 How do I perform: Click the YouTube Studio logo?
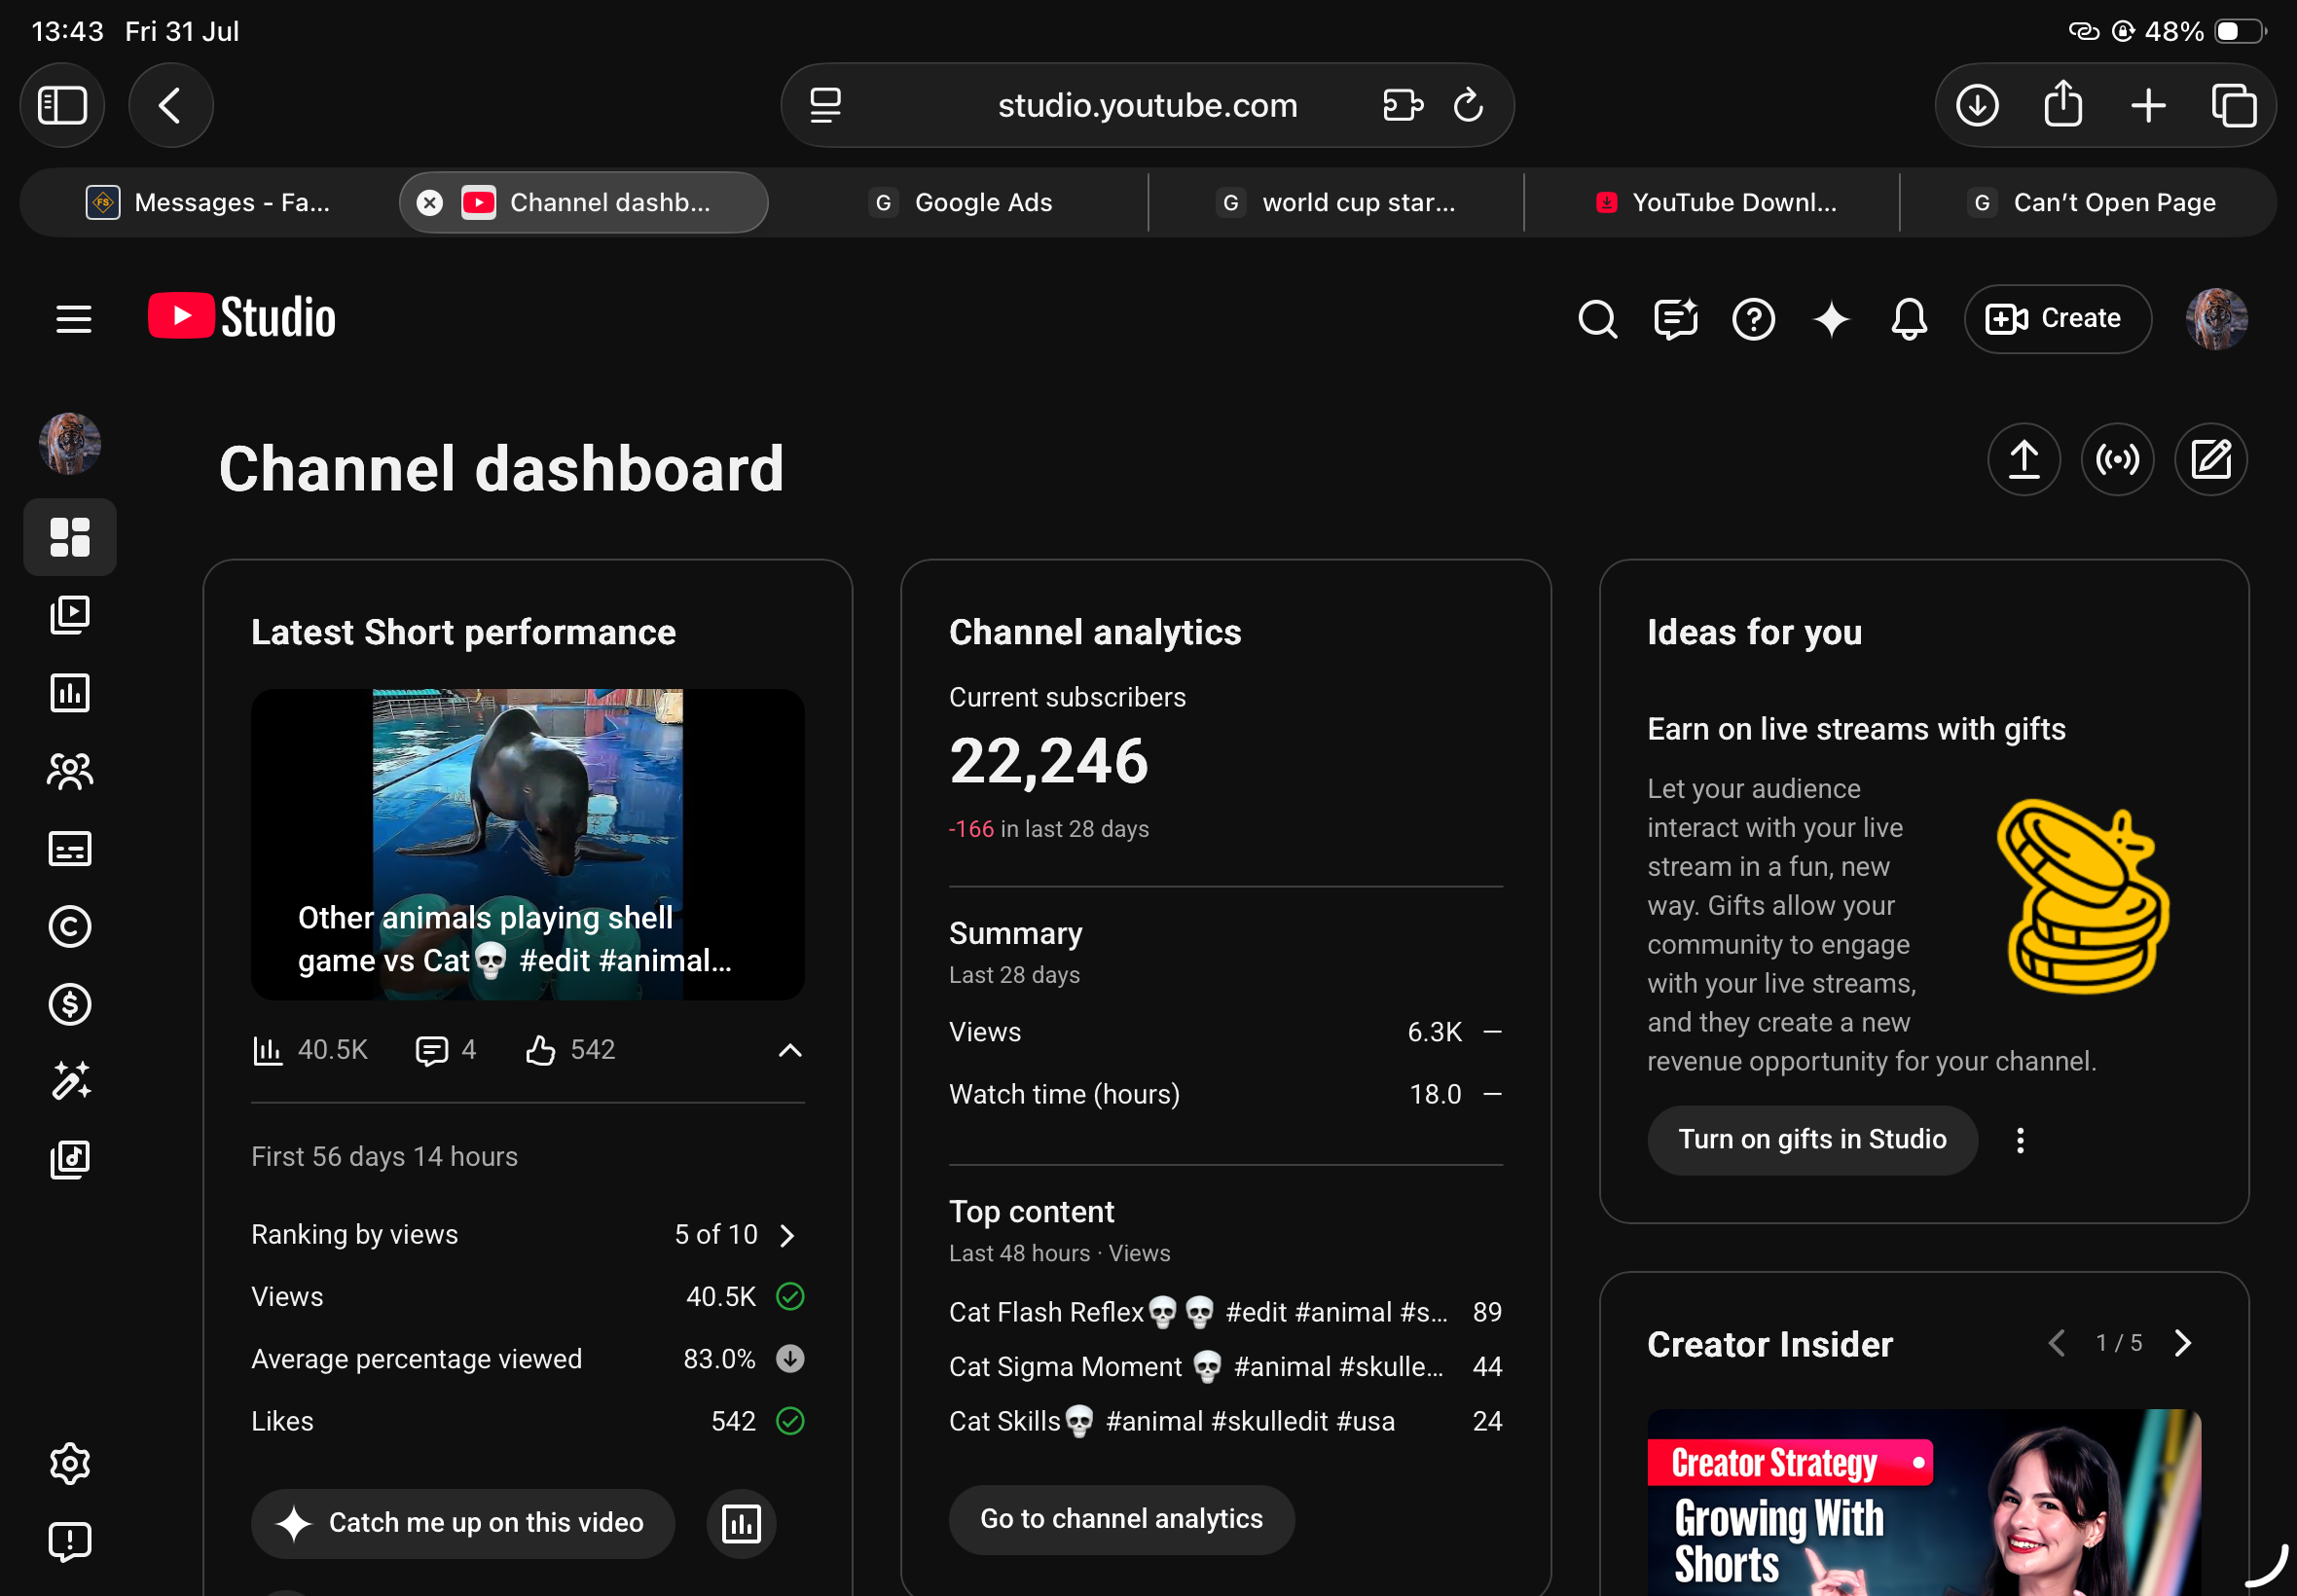pyautogui.click(x=242, y=317)
